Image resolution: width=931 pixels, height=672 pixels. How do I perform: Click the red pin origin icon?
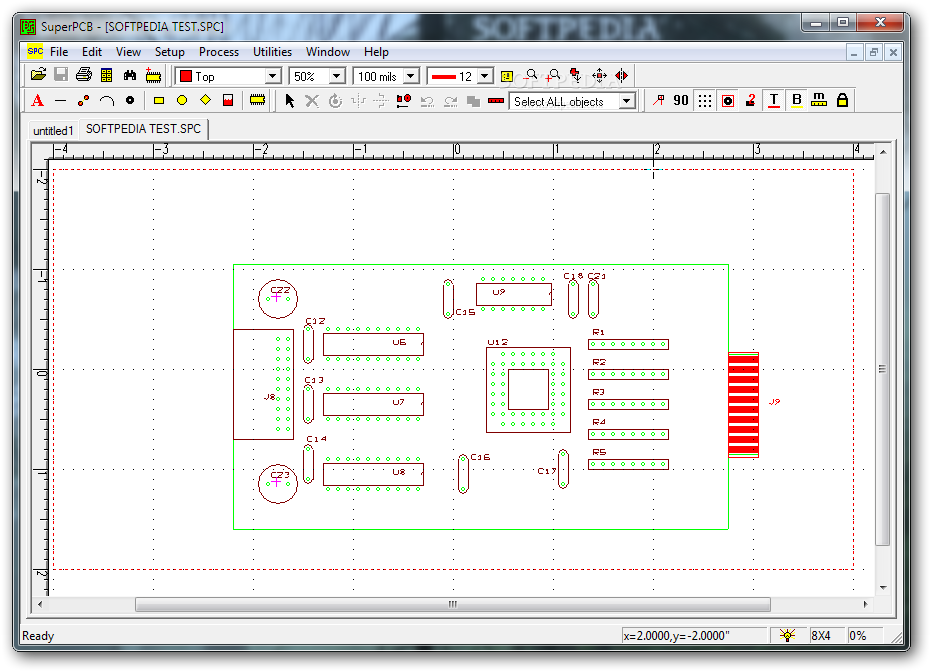[658, 100]
